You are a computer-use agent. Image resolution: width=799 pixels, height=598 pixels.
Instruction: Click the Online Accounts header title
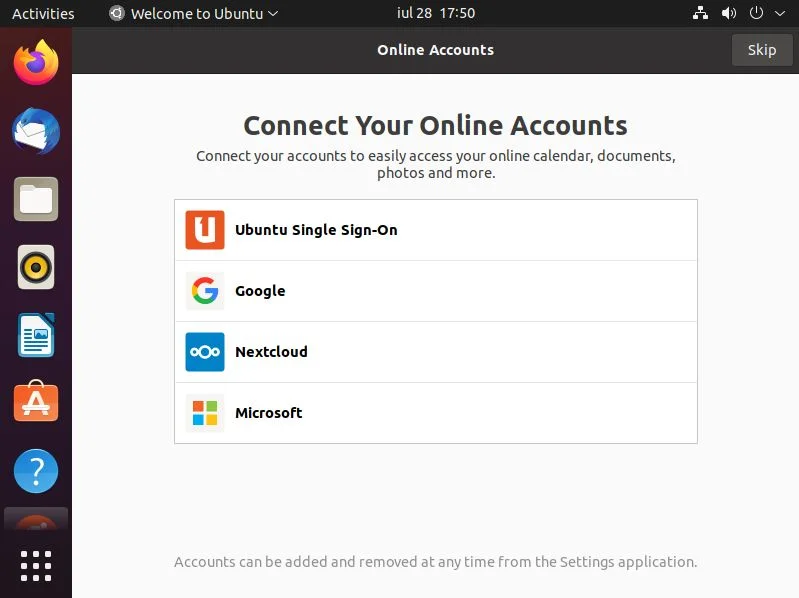pyautogui.click(x=436, y=50)
